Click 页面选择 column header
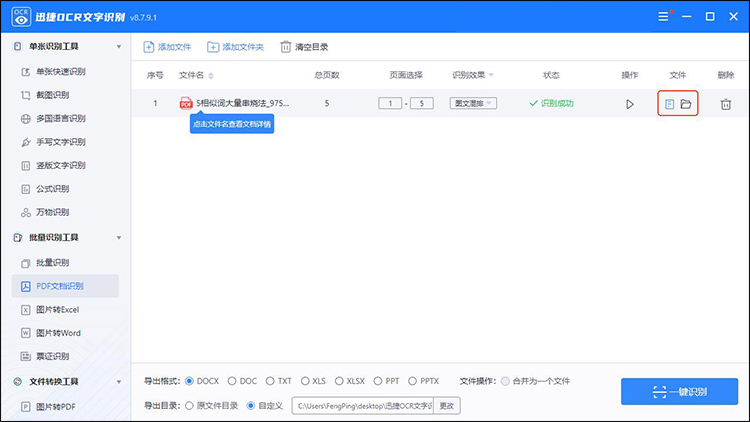This screenshot has height=422, width=750. pyautogui.click(x=406, y=75)
